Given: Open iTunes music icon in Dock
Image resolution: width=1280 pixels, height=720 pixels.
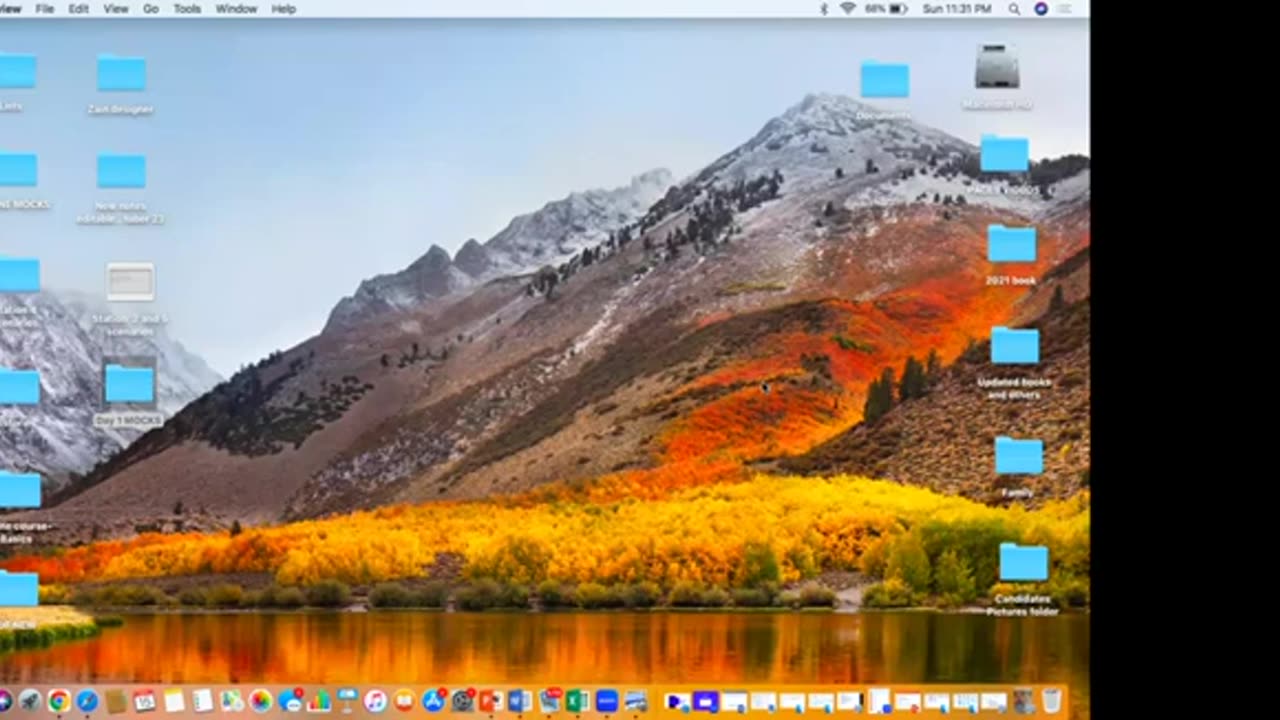Looking at the screenshot, I should 375,701.
